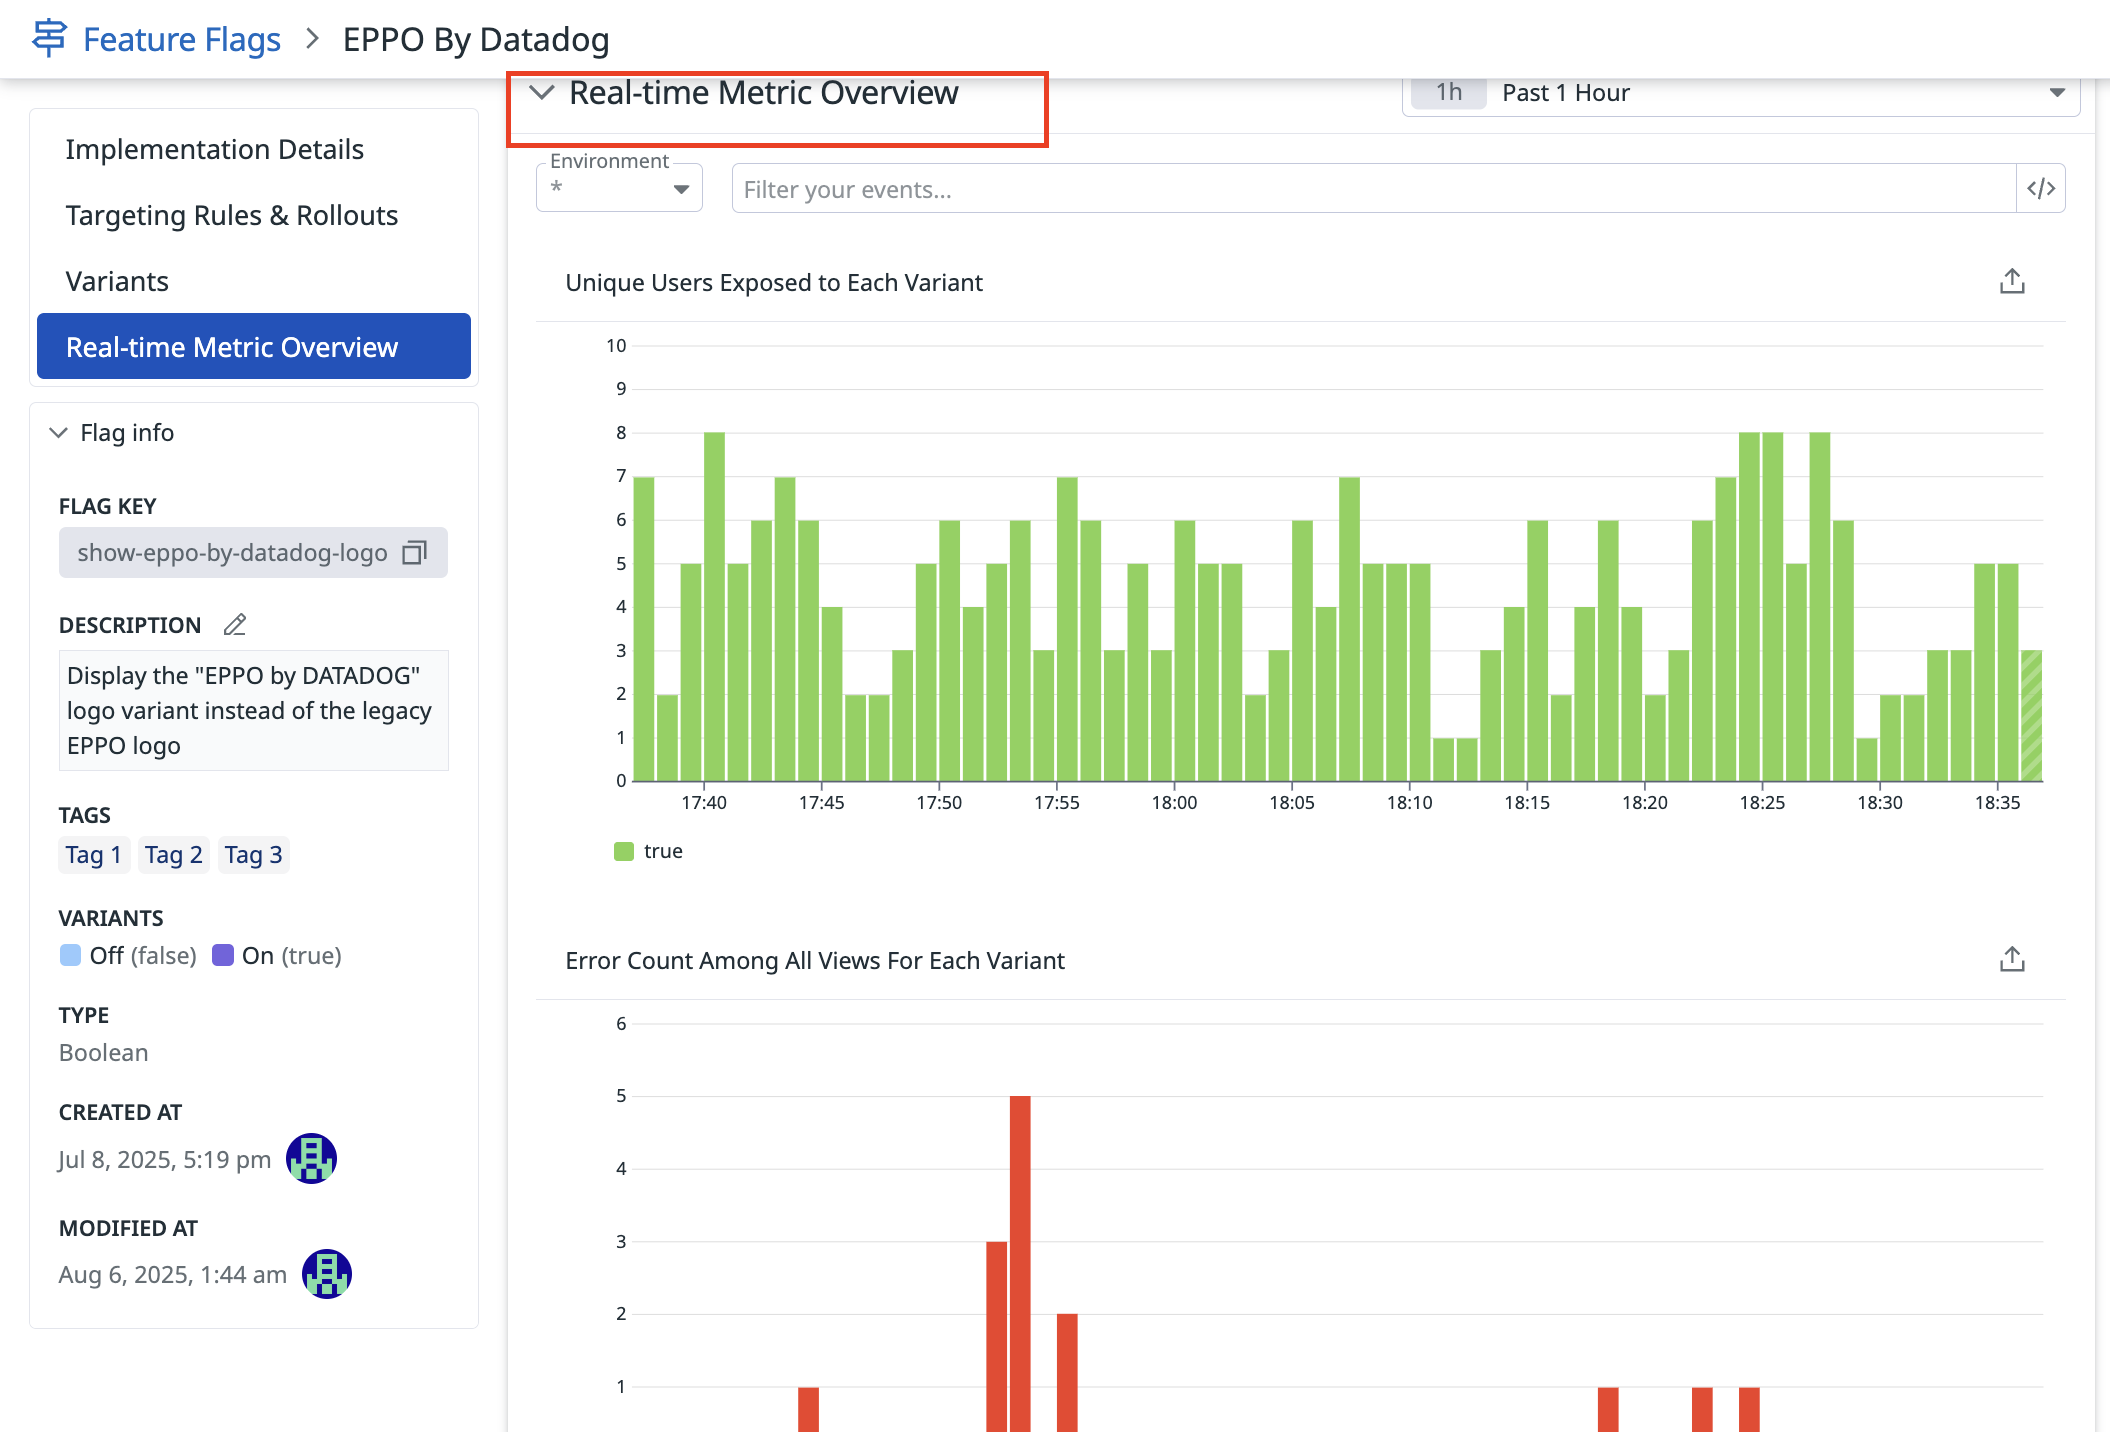Open the Past 1 Hour time range dropdown
The height and width of the screenshot is (1432, 2110).
1741,93
